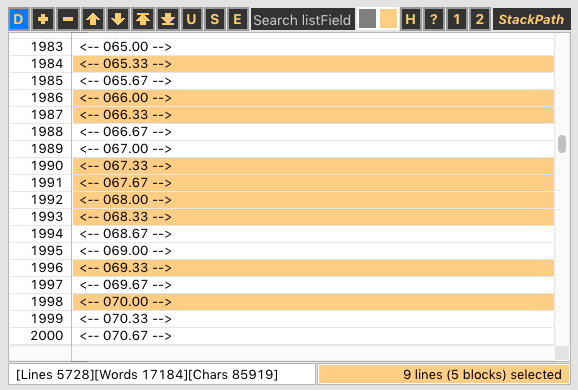The image size is (578, 390).
Task: Select the row <-- 065.67 -->
Action: point(313,81)
